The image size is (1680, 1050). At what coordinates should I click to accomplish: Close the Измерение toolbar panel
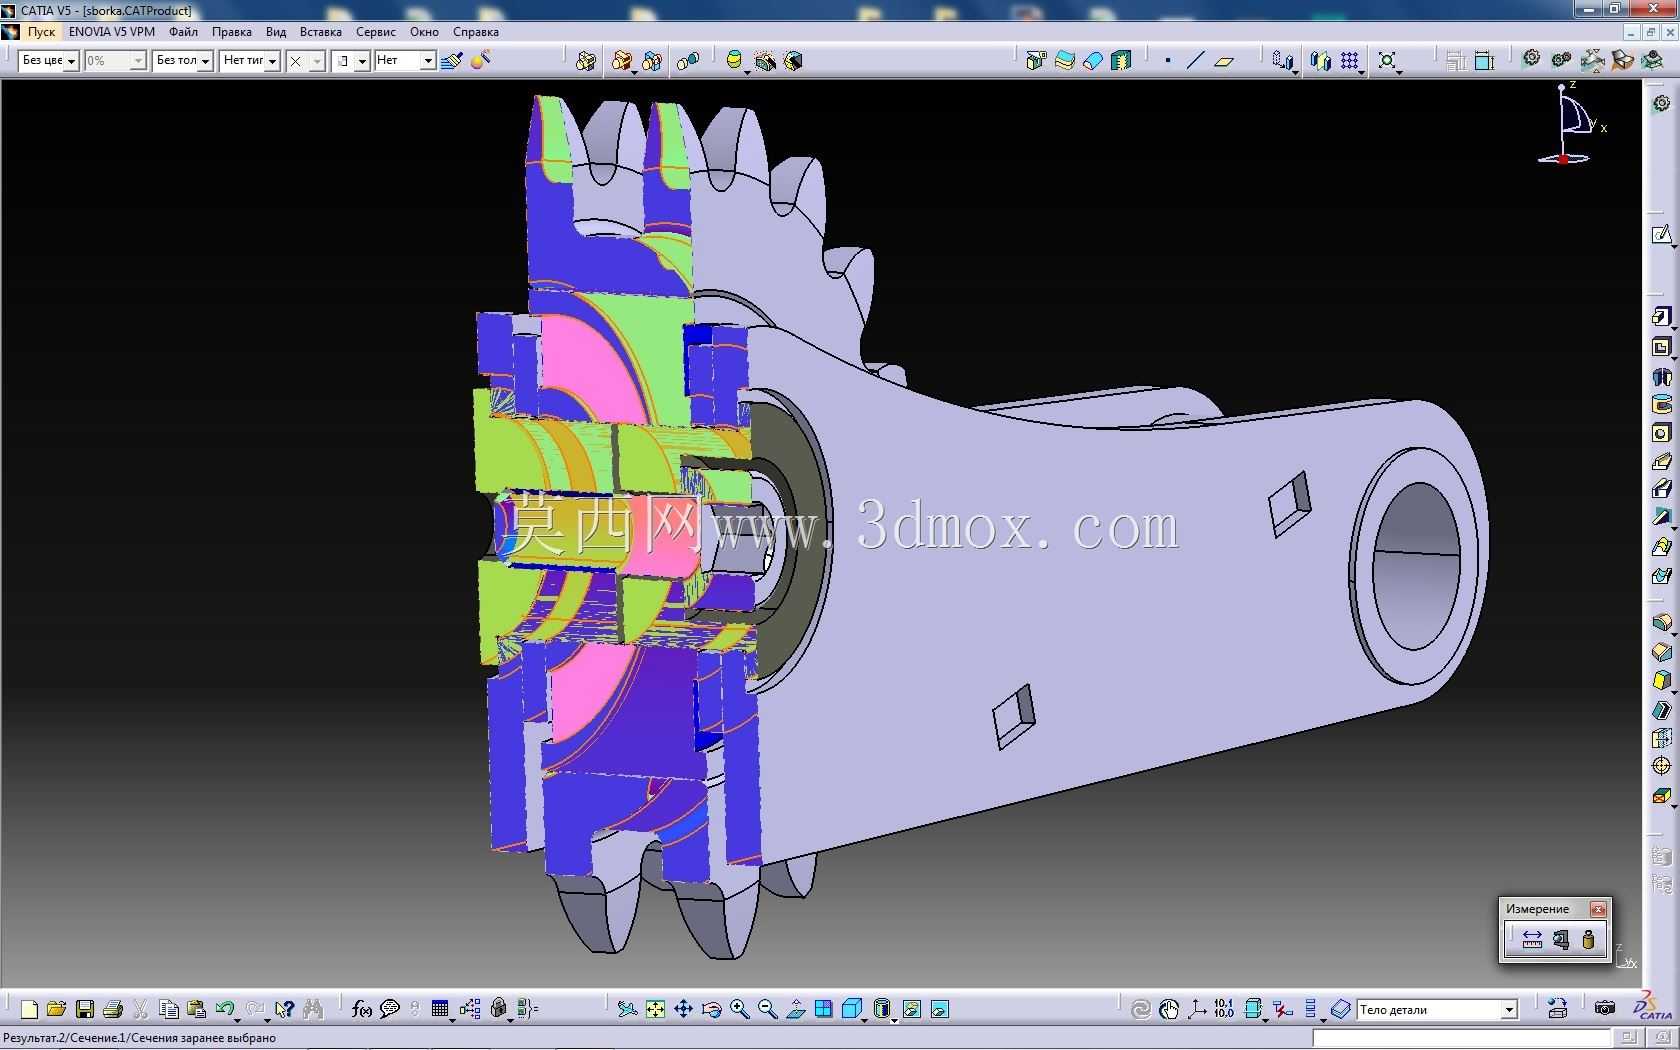(x=1598, y=909)
